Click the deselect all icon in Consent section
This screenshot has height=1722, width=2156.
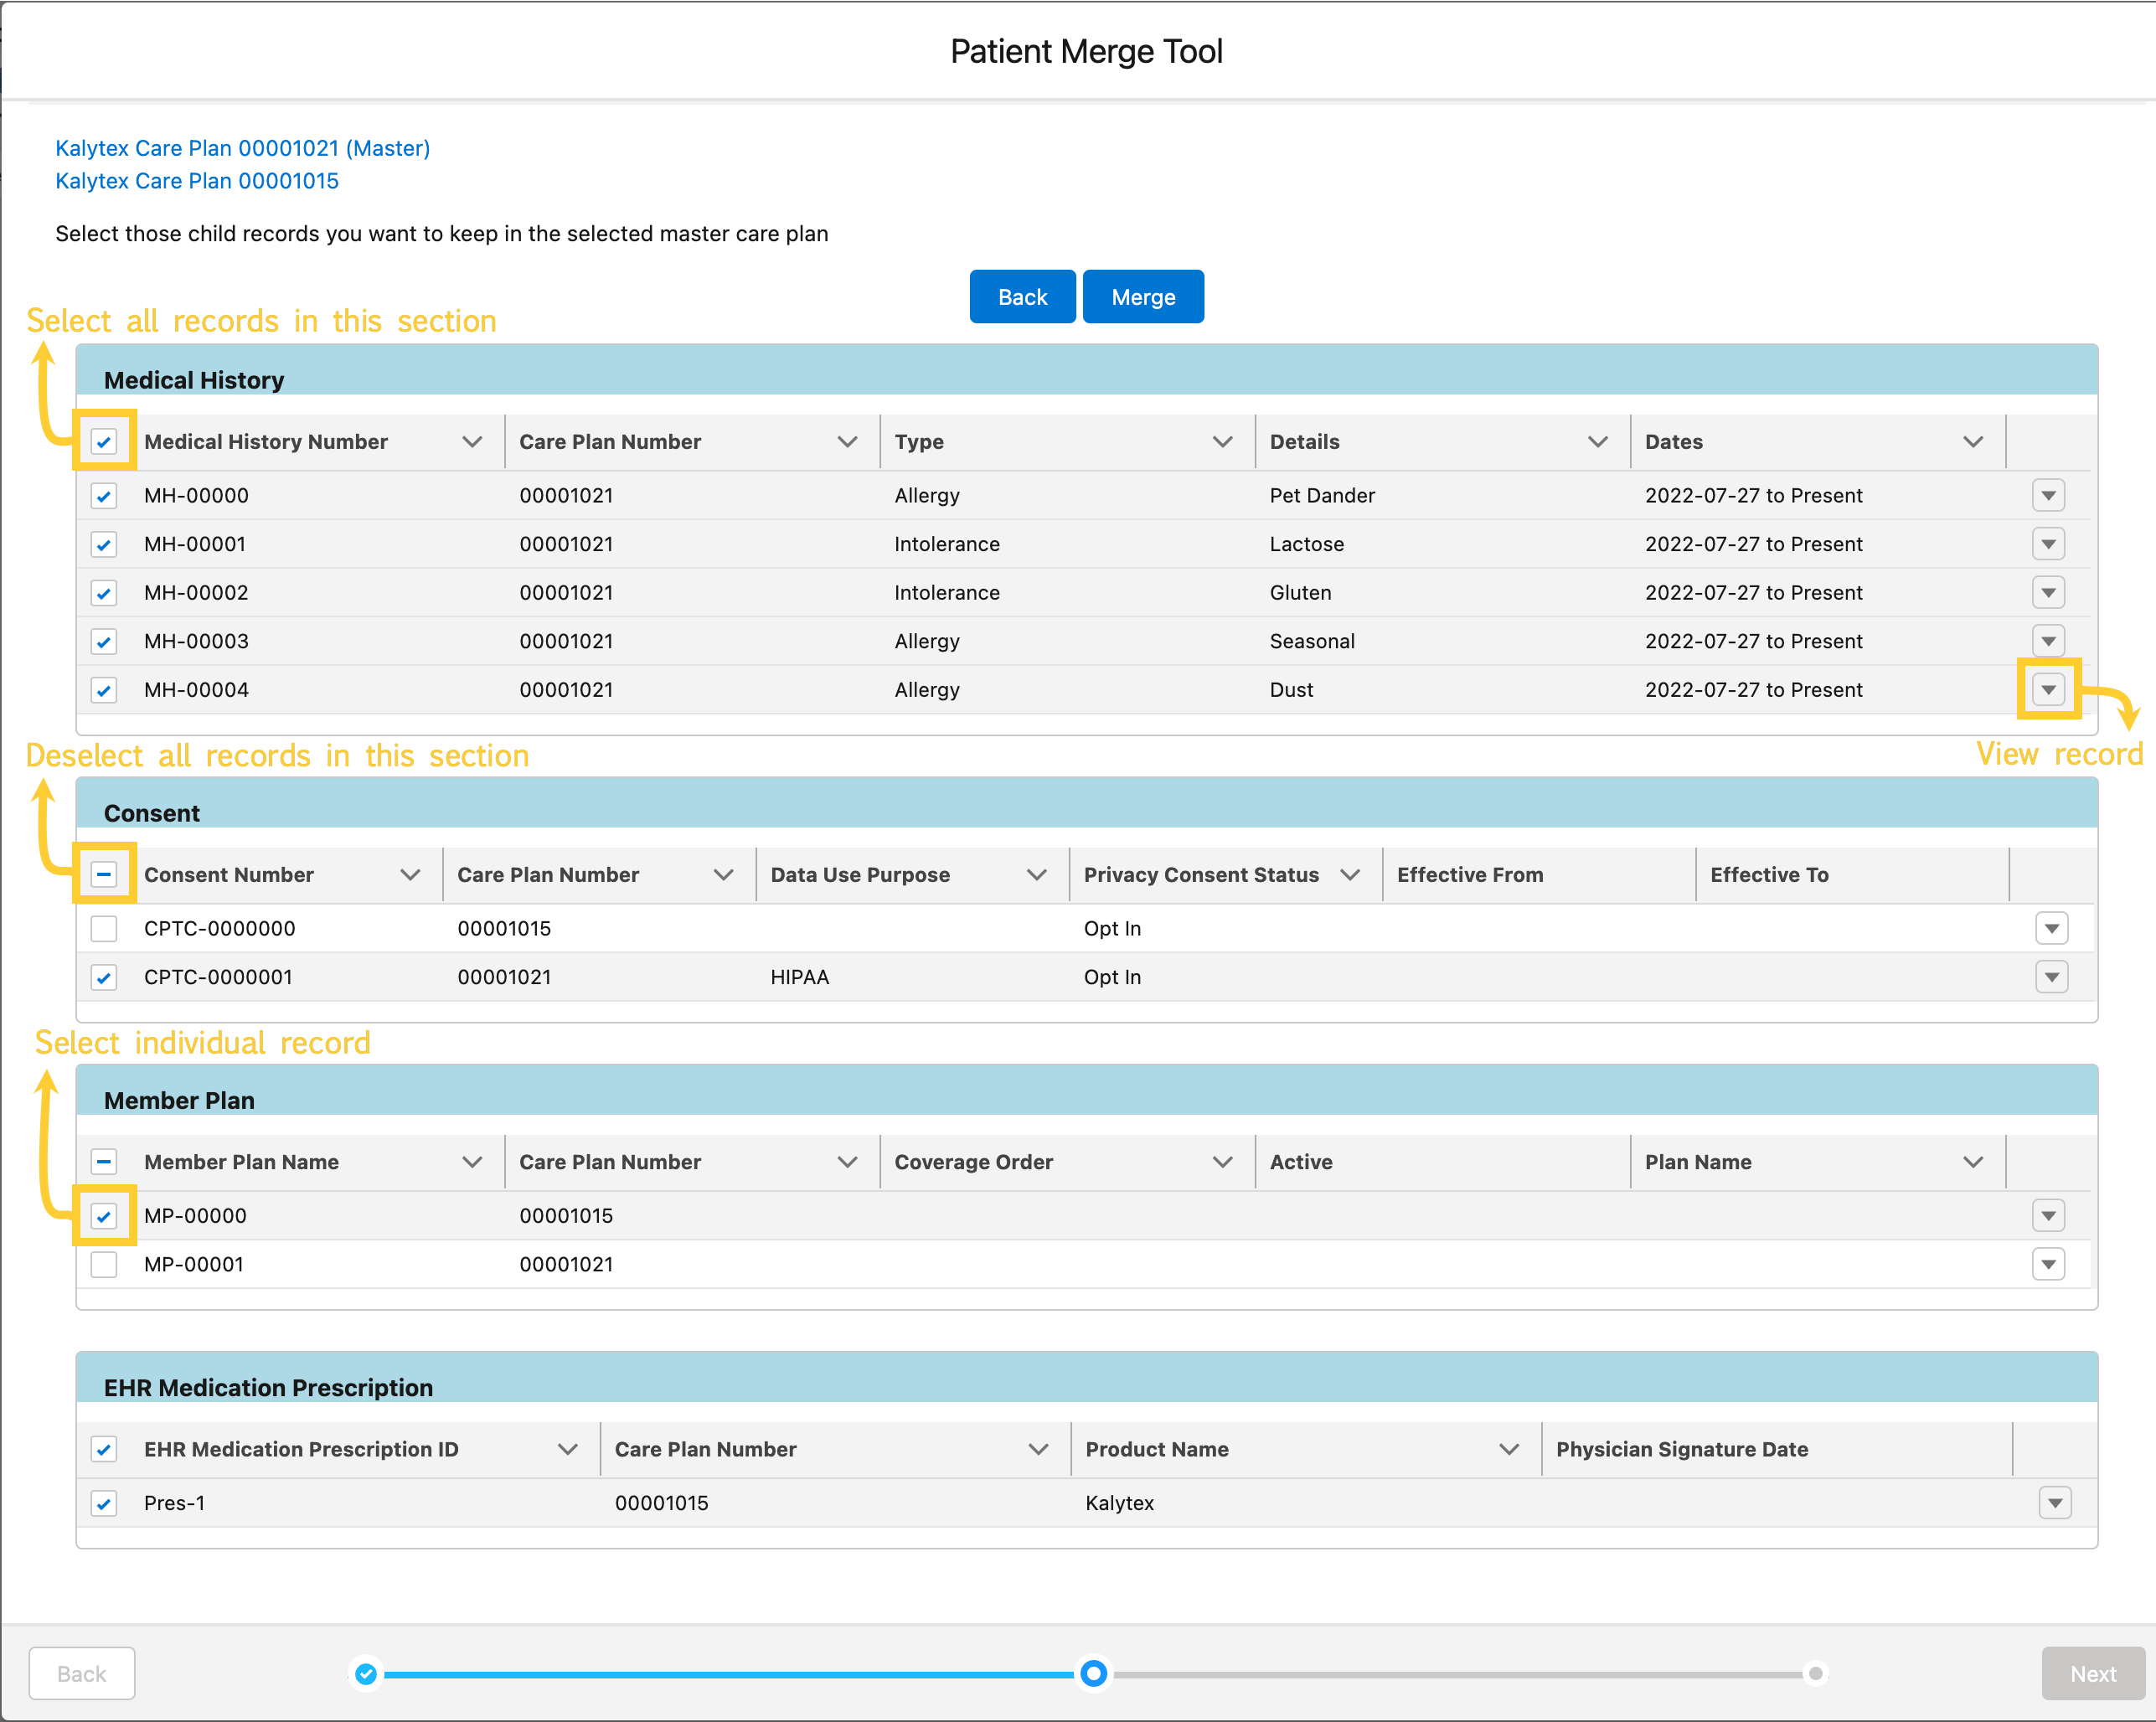click(x=107, y=874)
